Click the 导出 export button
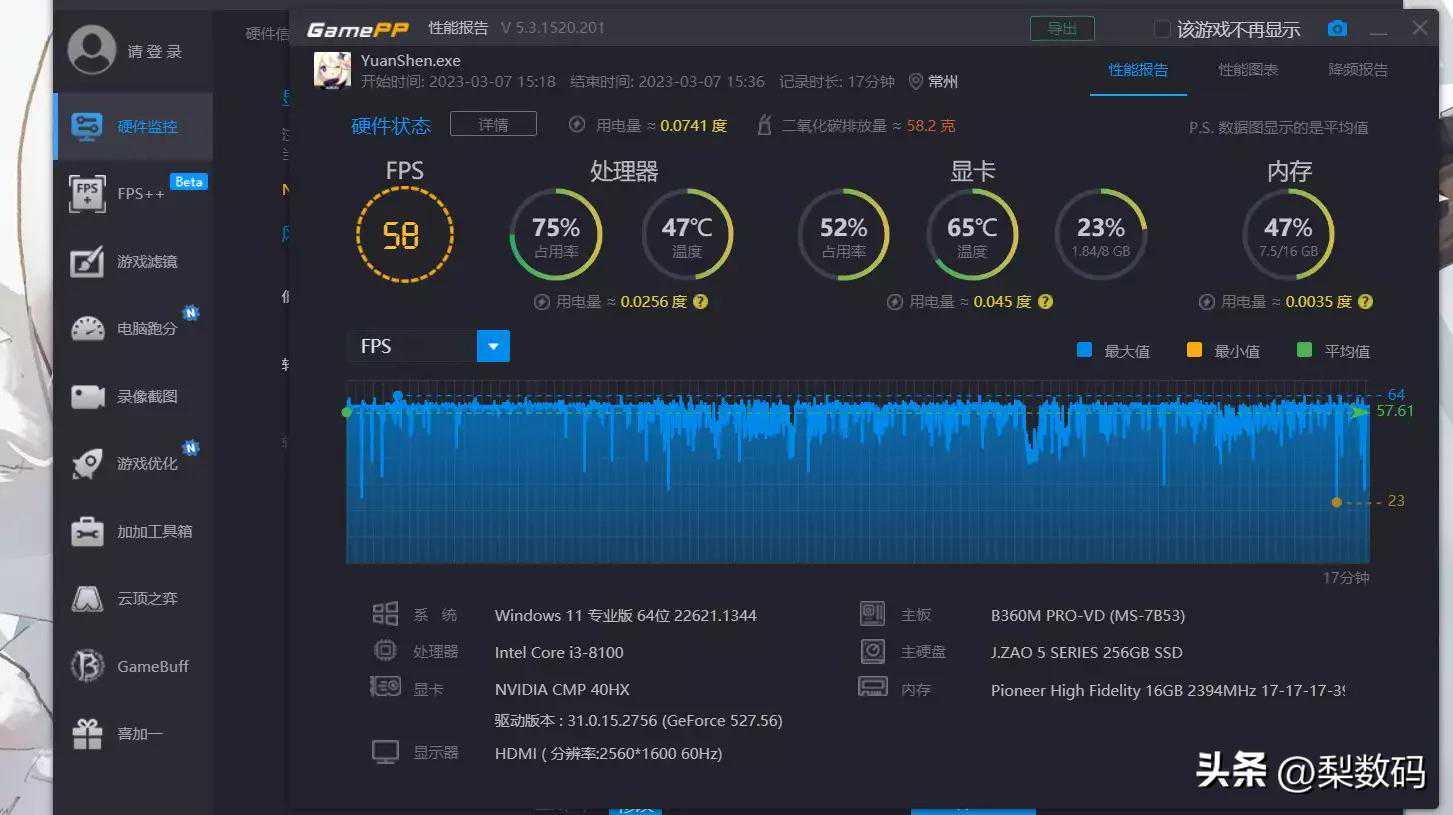This screenshot has width=1453, height=815. (x=1062, y=29)
